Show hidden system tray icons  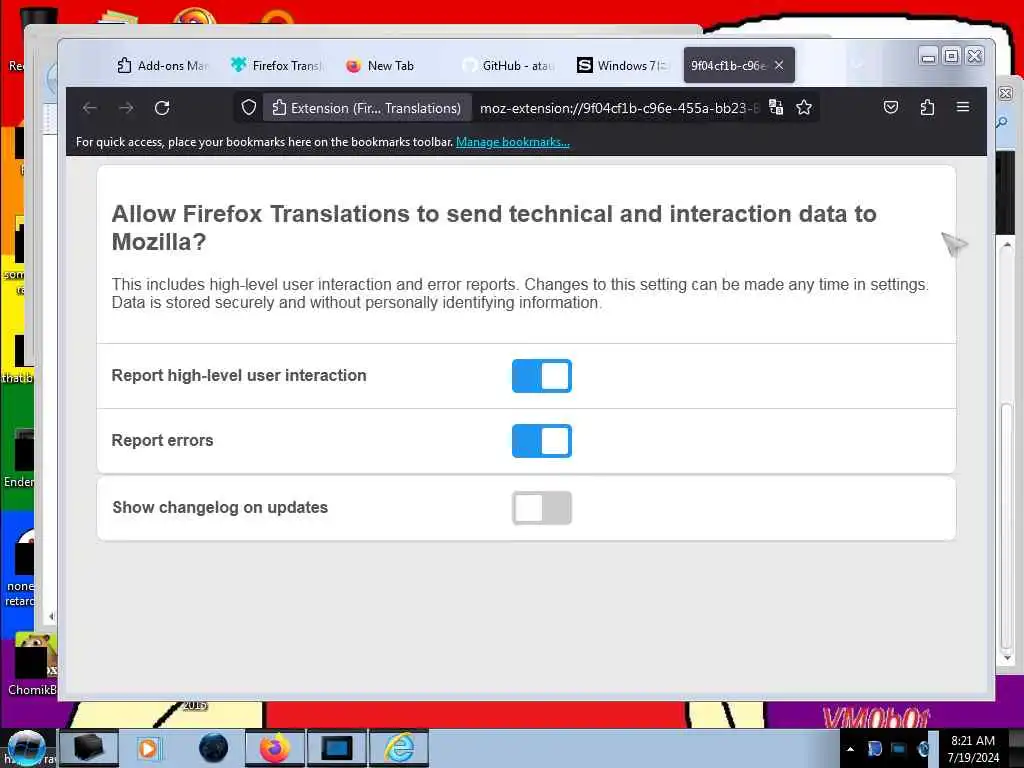(850, 749)
